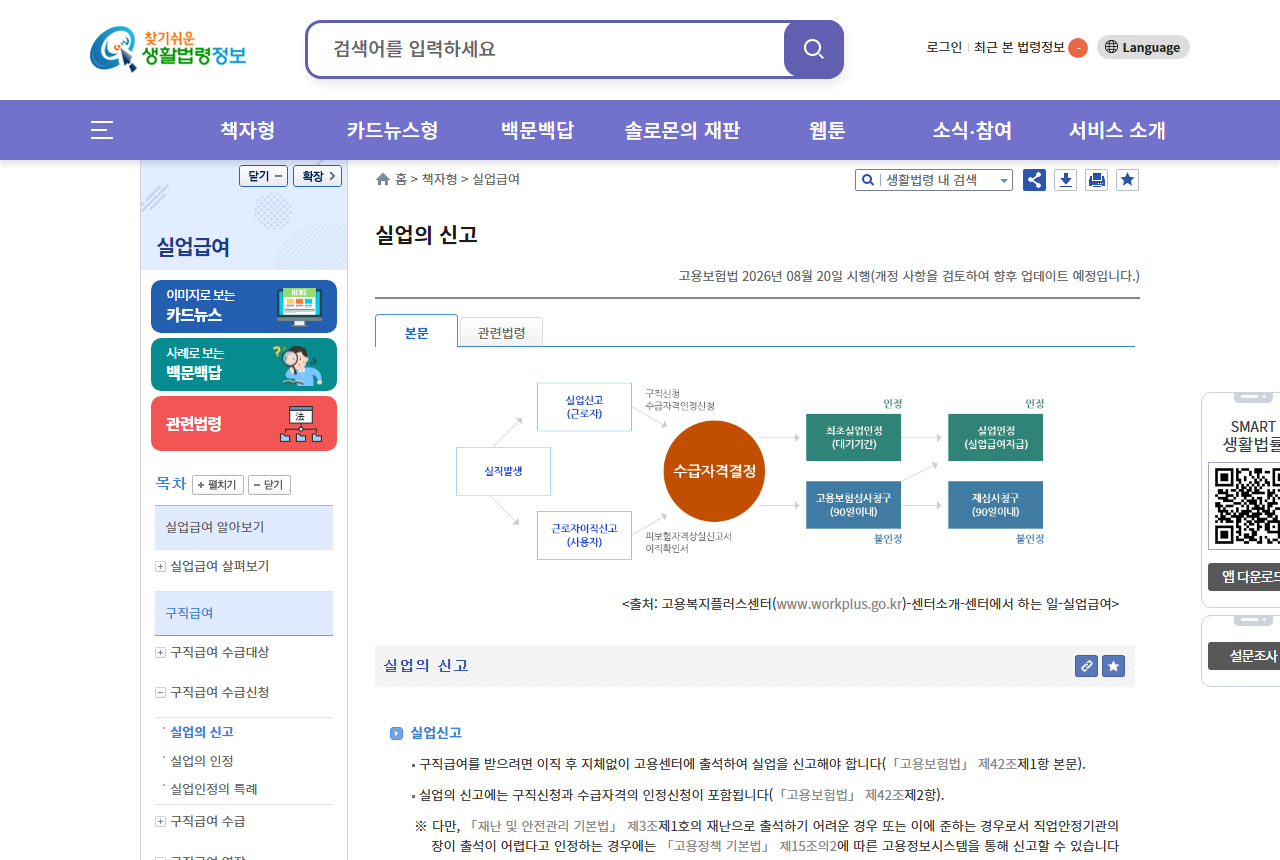The width and height of the screenshot is (1280, 860).
Task: Click 「고용보험법」 link in first bullet
Action: 931,764
